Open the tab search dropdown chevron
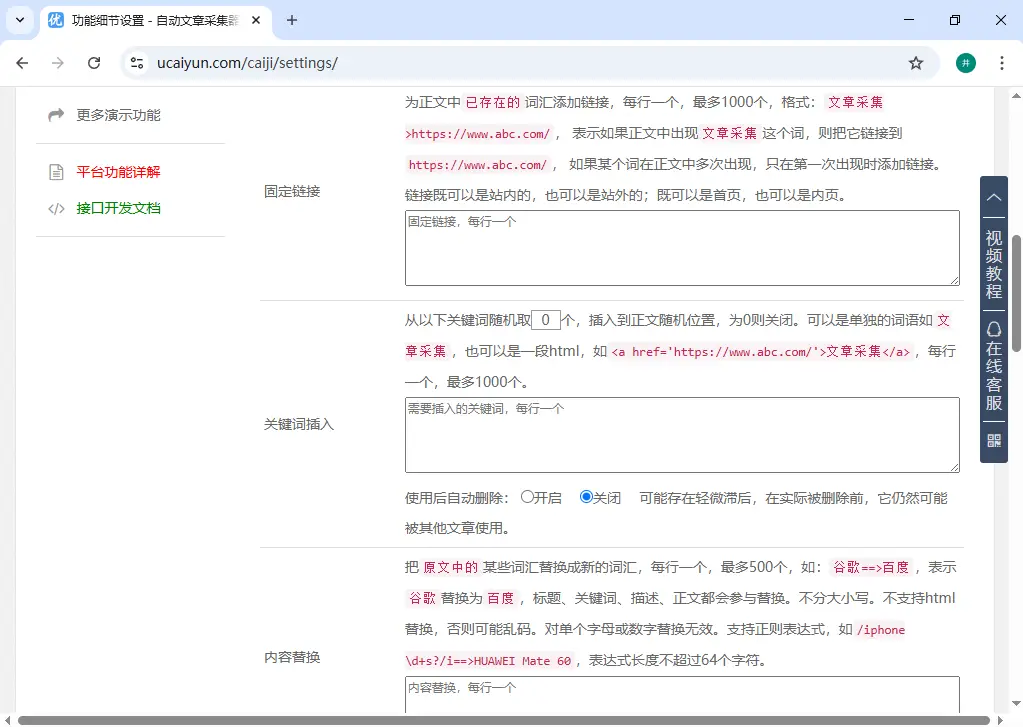Image resolution: width=1023 pixels, height=727 pixels. click(18, 20)
